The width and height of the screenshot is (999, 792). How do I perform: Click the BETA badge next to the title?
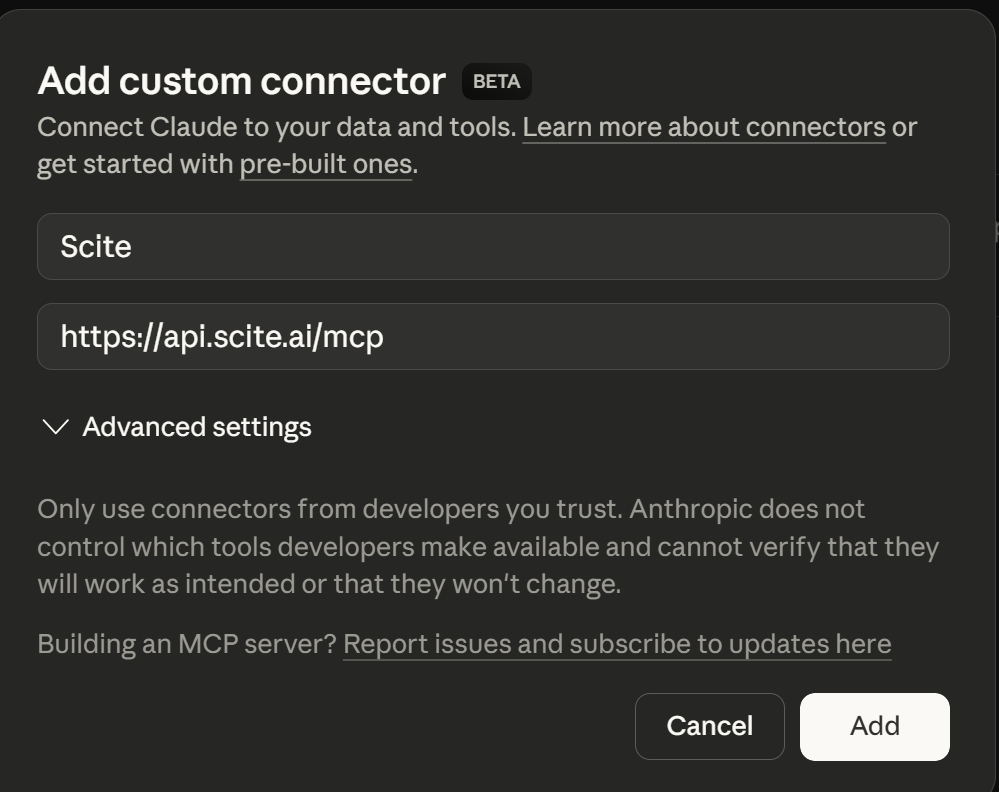click(496, 82)
